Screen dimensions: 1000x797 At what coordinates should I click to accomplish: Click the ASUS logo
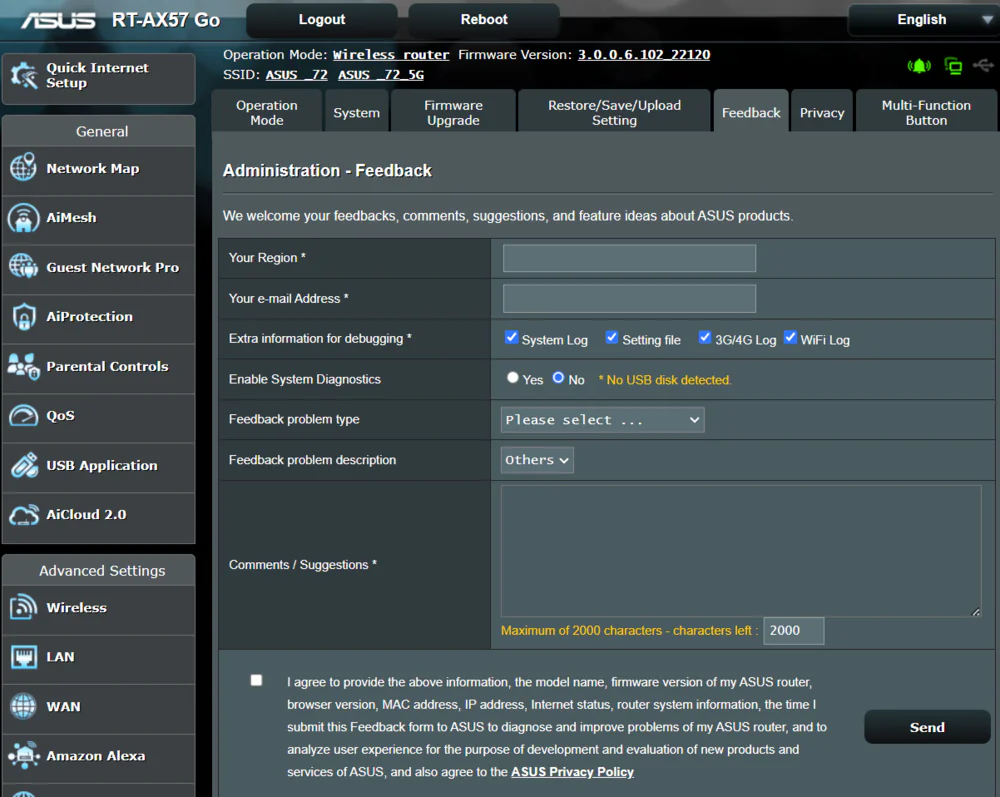pos(58,20)
